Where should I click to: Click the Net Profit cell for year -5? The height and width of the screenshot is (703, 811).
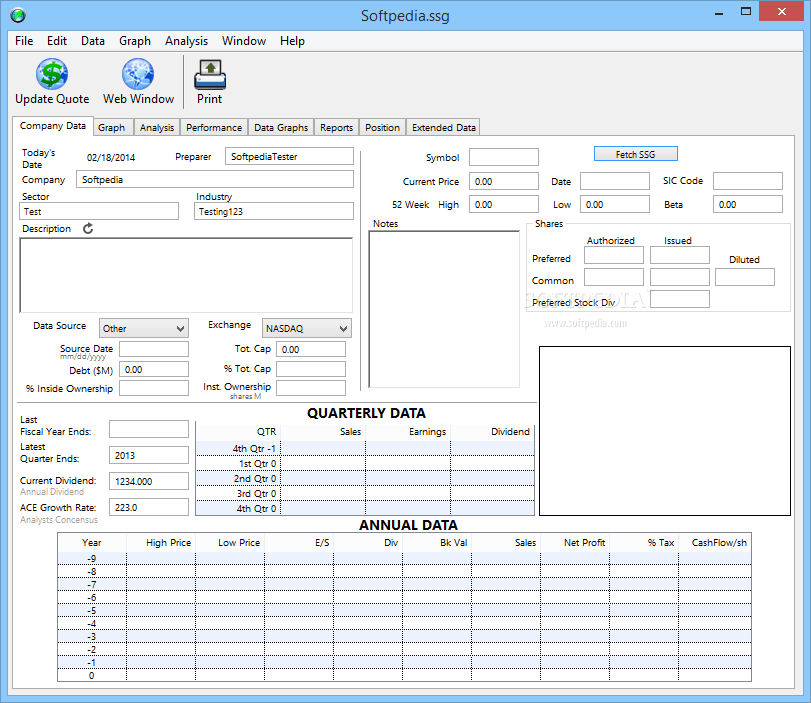tap(575, 610)
